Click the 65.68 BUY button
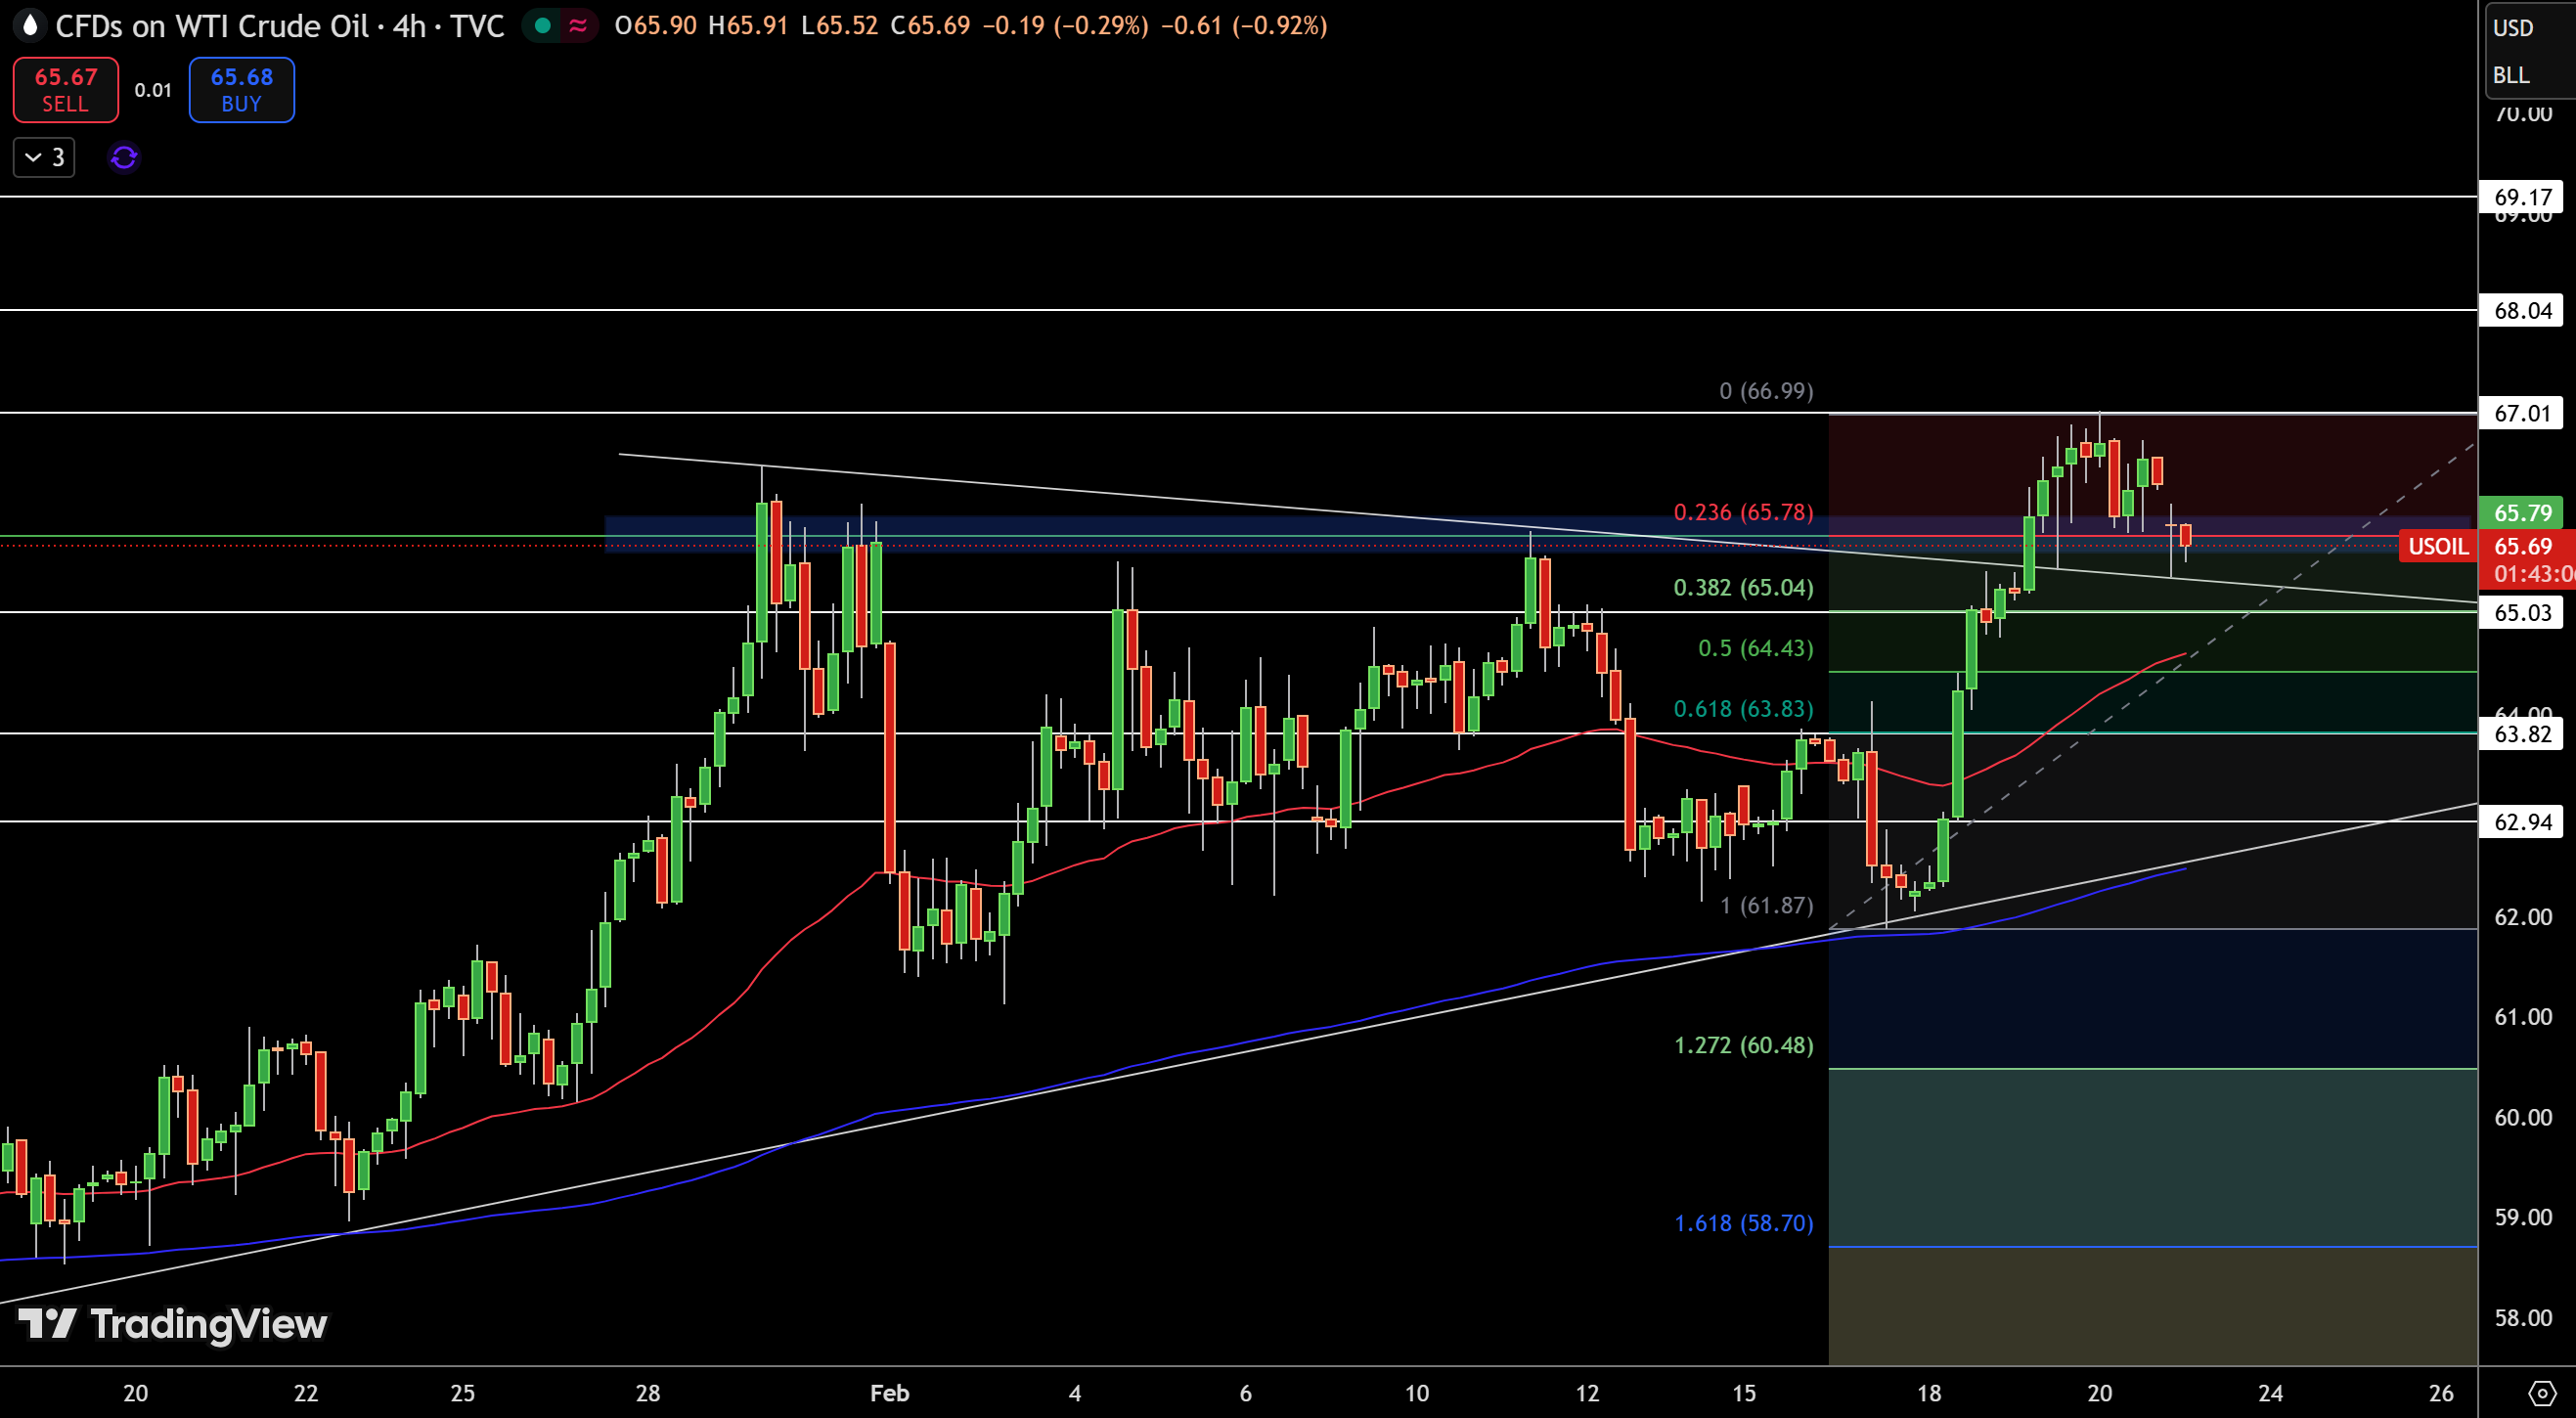The width and height of the screenshot is (2576, 1418). click(x=242, y=90)
